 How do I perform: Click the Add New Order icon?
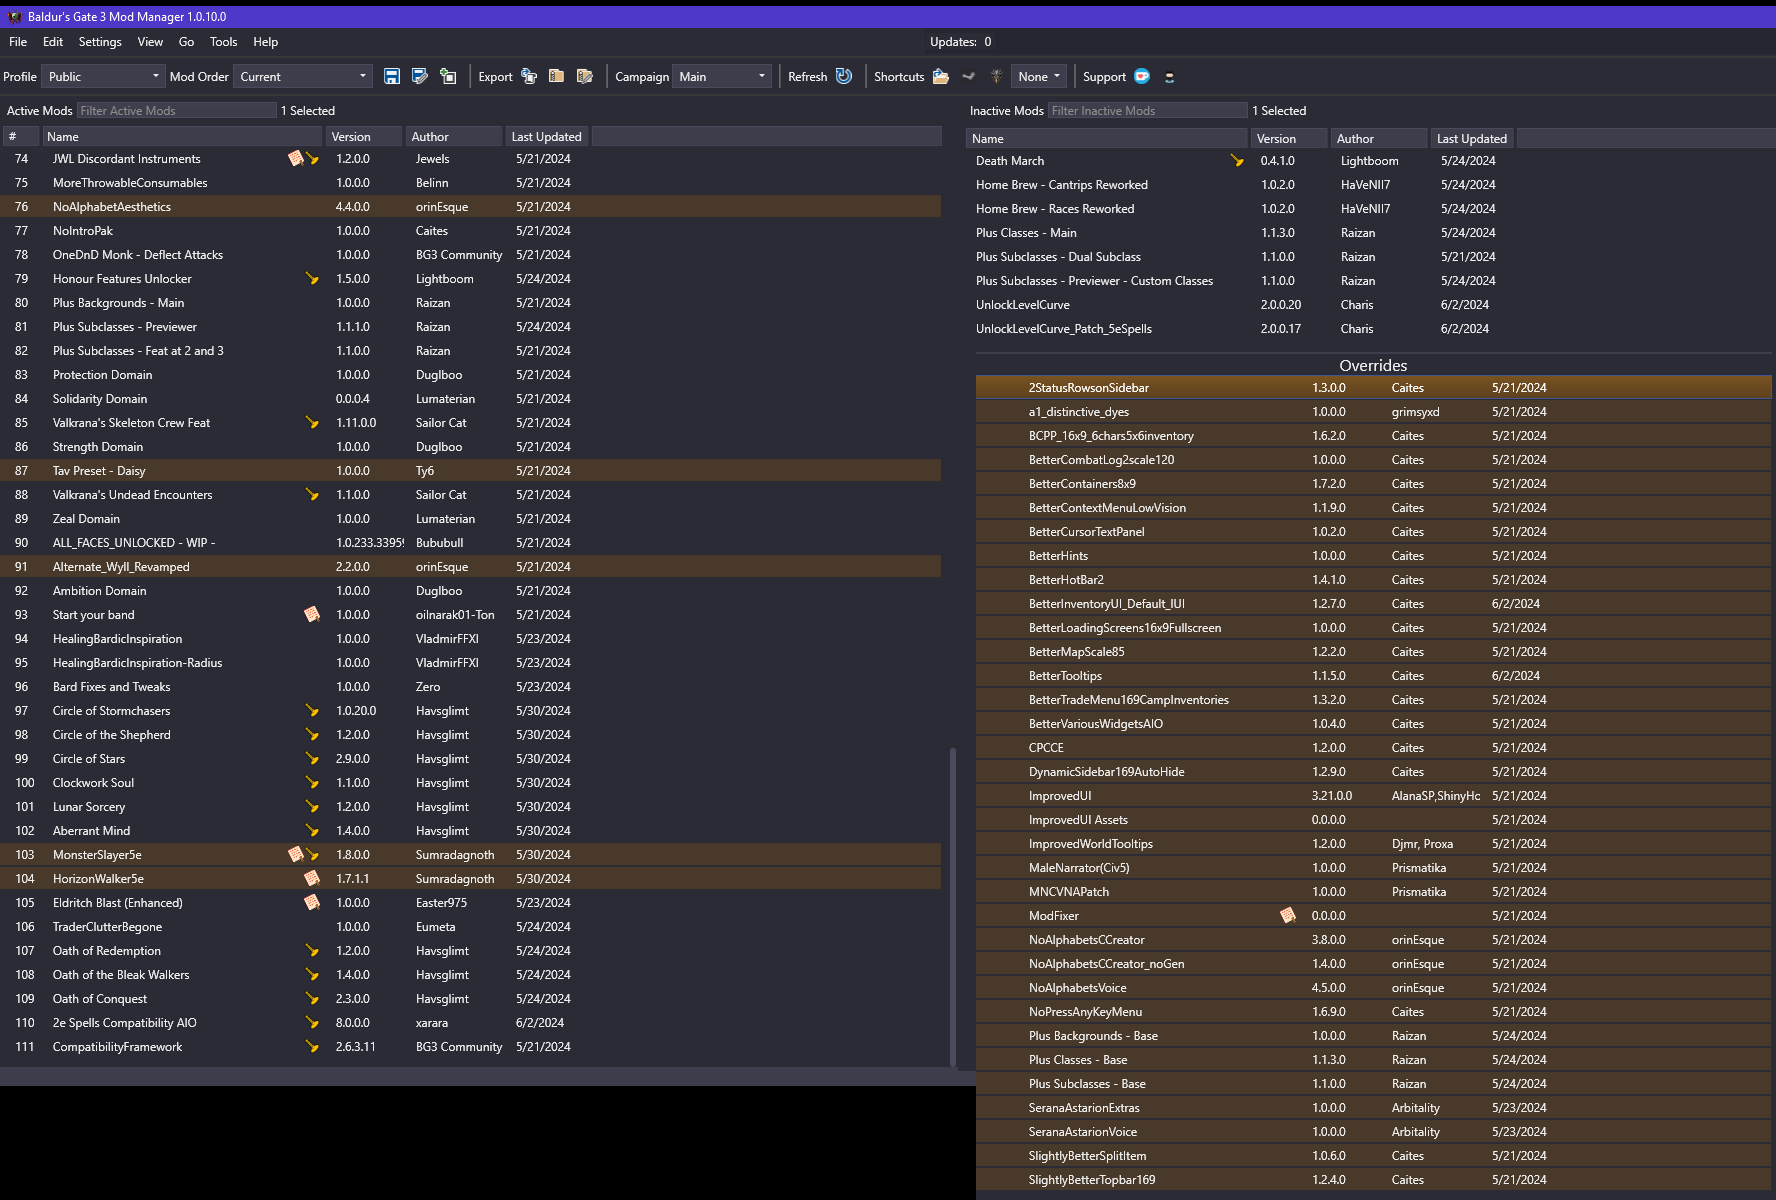(448, 77)
